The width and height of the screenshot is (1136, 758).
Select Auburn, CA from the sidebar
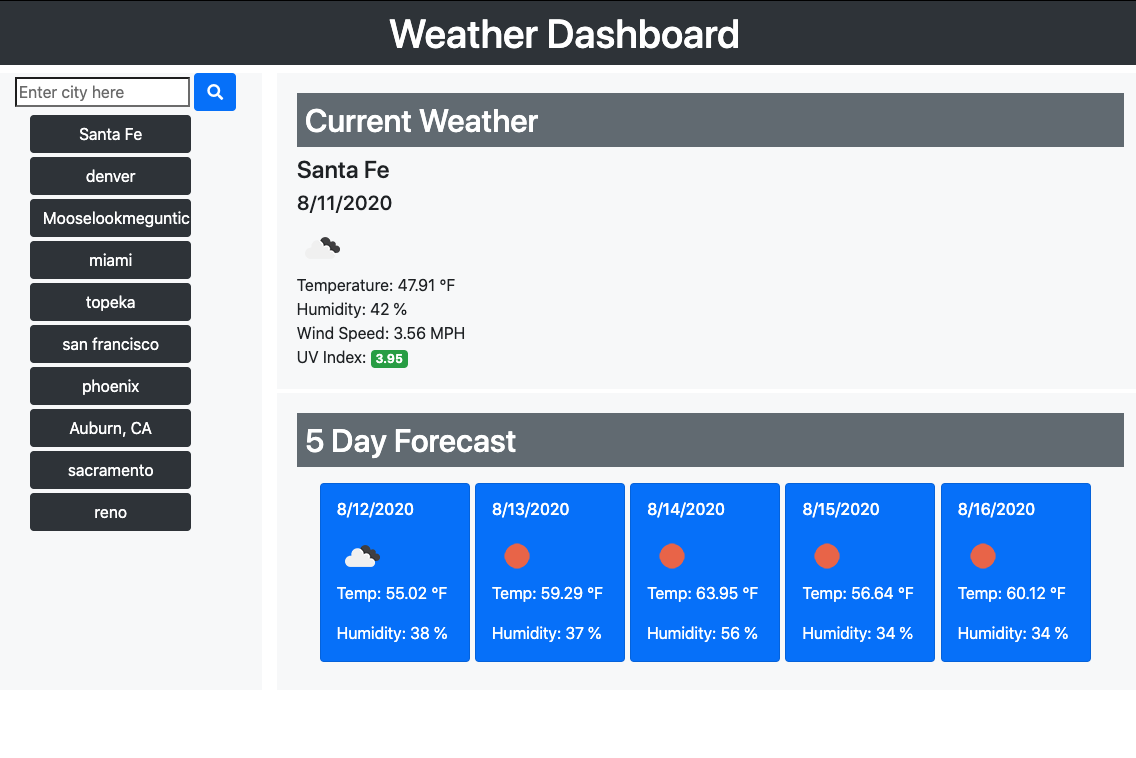point(110,428)
